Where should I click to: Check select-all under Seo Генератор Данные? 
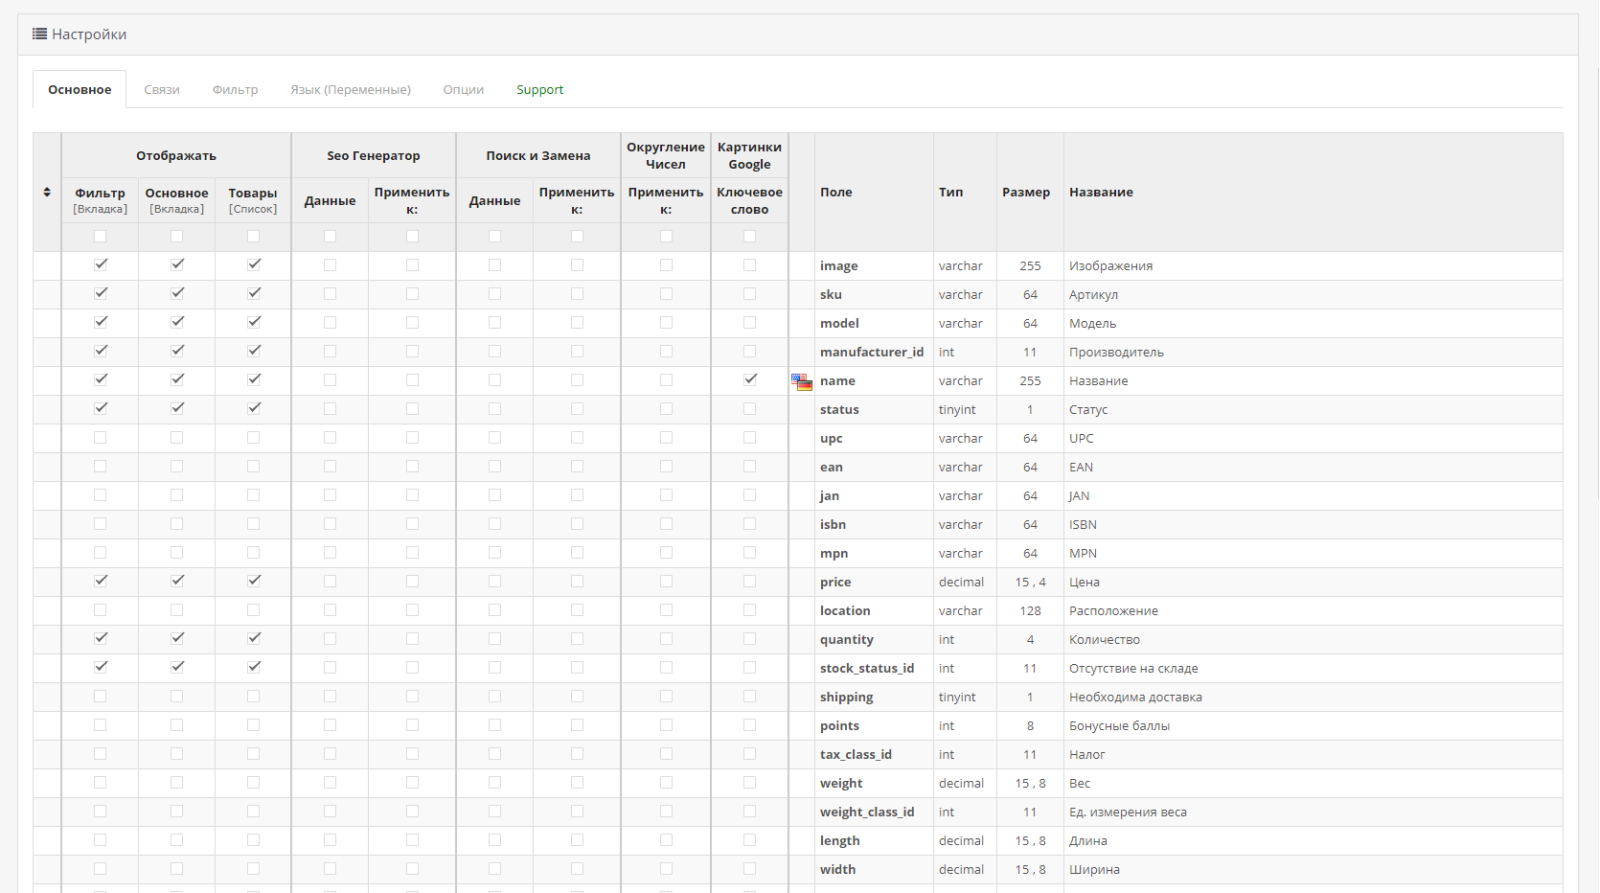coord(330,237)
